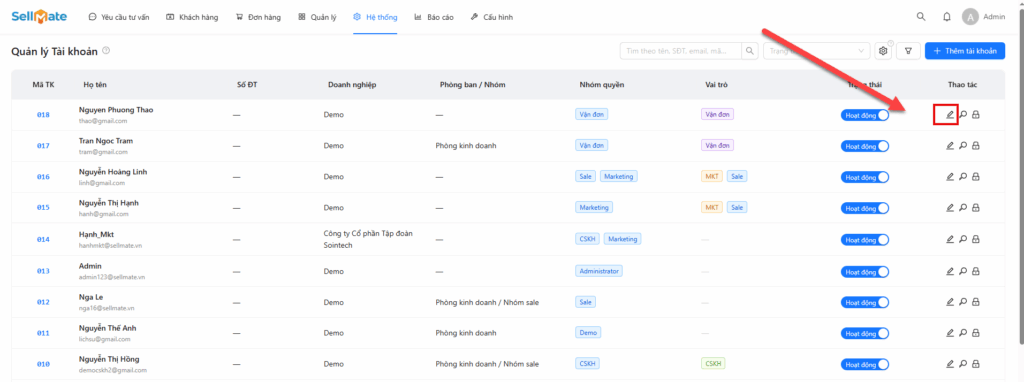Screen dimensions: 1024x382
Task: Click the search magnifier beside search box
Action: [x=750, y=51]
